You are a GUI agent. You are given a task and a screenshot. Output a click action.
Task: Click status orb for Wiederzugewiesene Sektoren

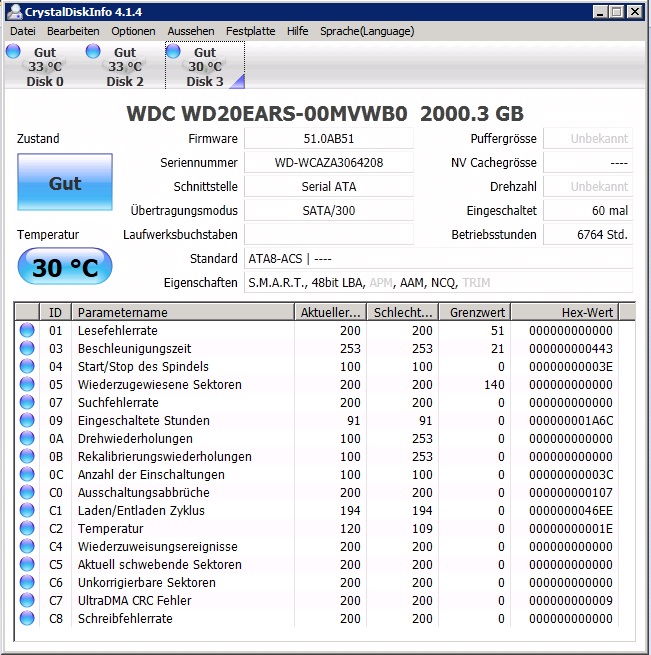[x=27, y=384]
